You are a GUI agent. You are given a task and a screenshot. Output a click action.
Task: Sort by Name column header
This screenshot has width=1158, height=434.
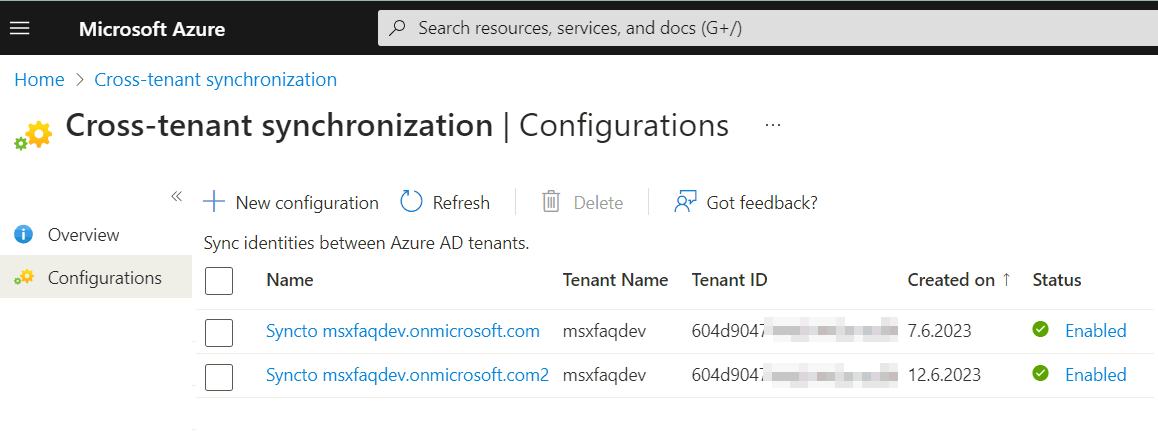290,280
